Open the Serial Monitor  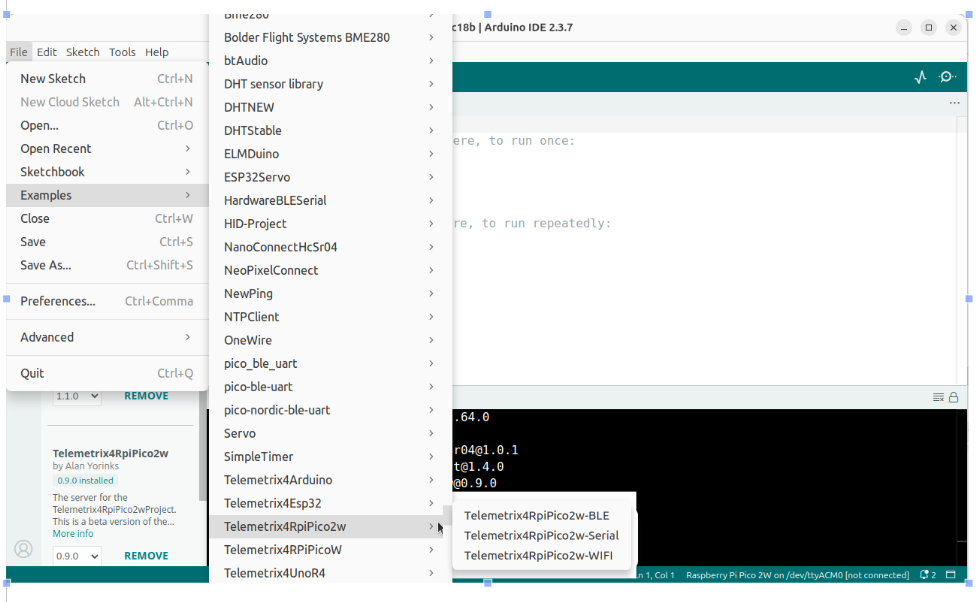click(x=947, y=77)
